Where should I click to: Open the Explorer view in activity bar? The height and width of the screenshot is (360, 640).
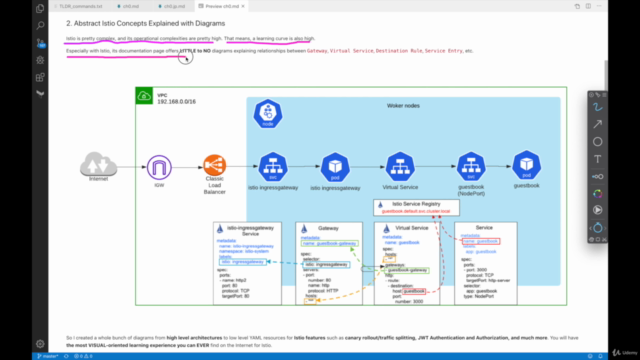point(40,8)
